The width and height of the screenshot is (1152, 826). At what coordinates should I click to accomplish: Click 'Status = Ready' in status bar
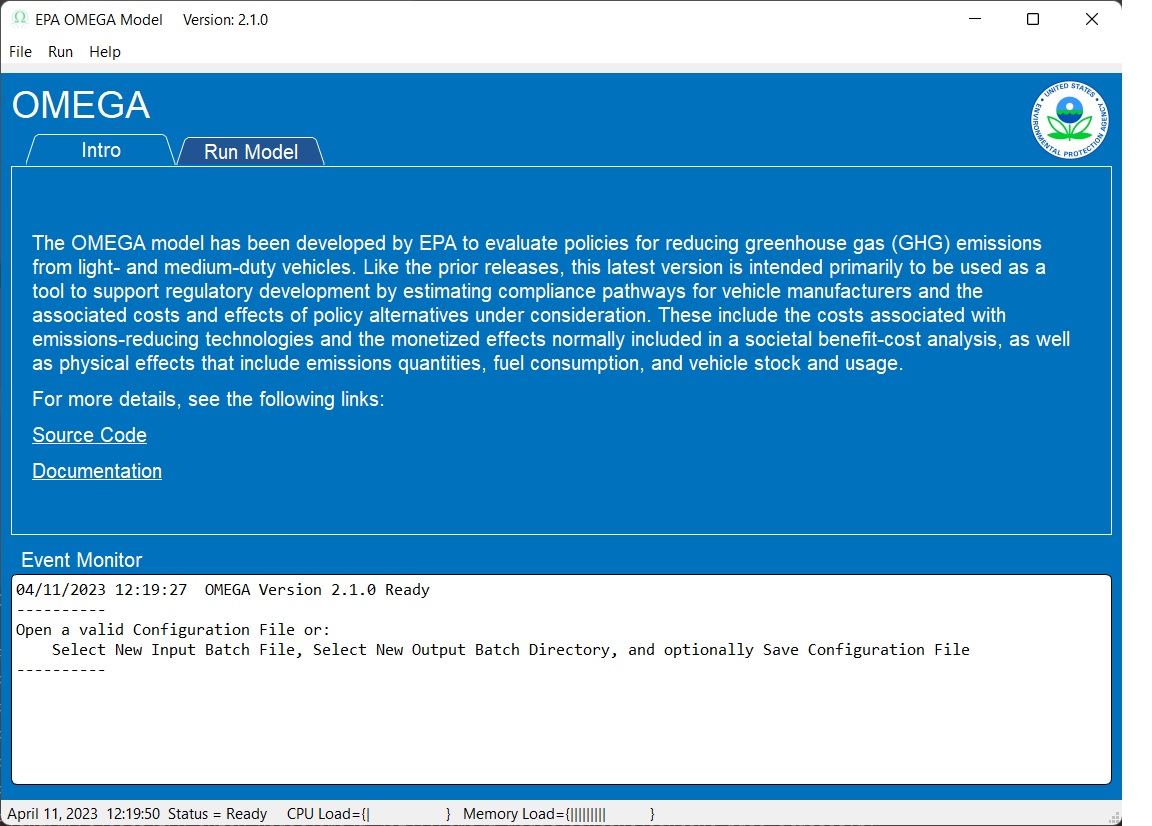[217, 814]
